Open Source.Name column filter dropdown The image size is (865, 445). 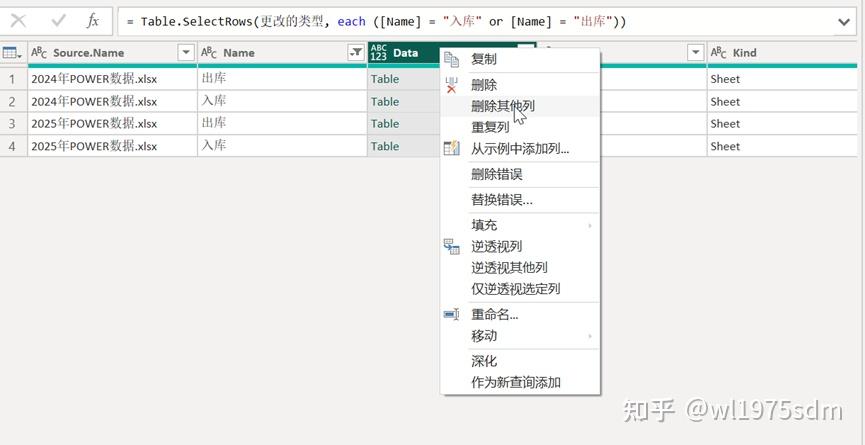[x=186, y=53]
